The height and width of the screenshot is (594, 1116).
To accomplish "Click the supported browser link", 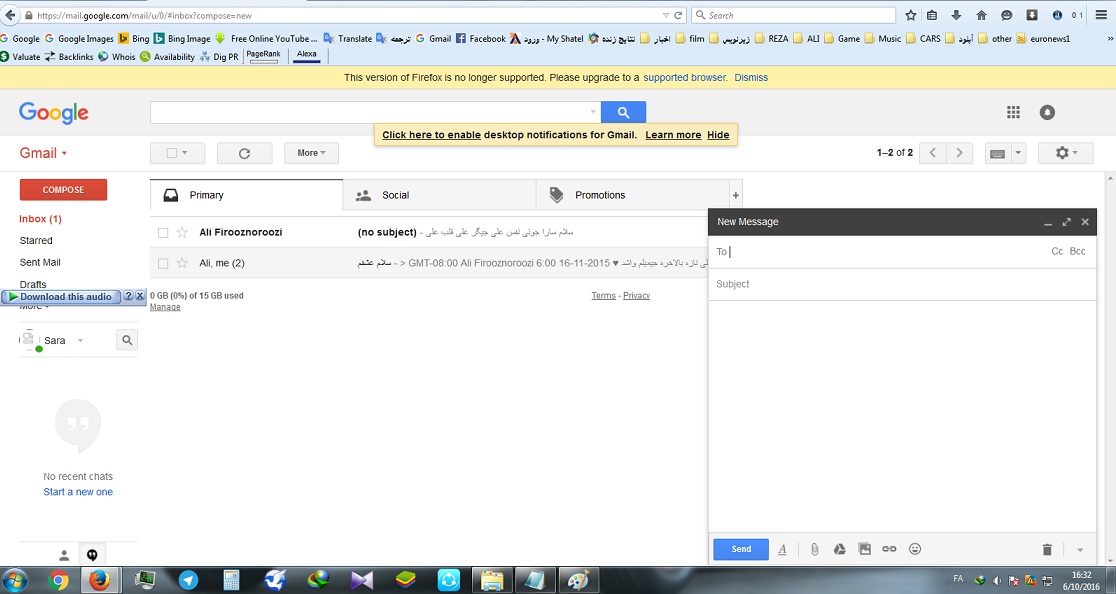I will [685, 78].
